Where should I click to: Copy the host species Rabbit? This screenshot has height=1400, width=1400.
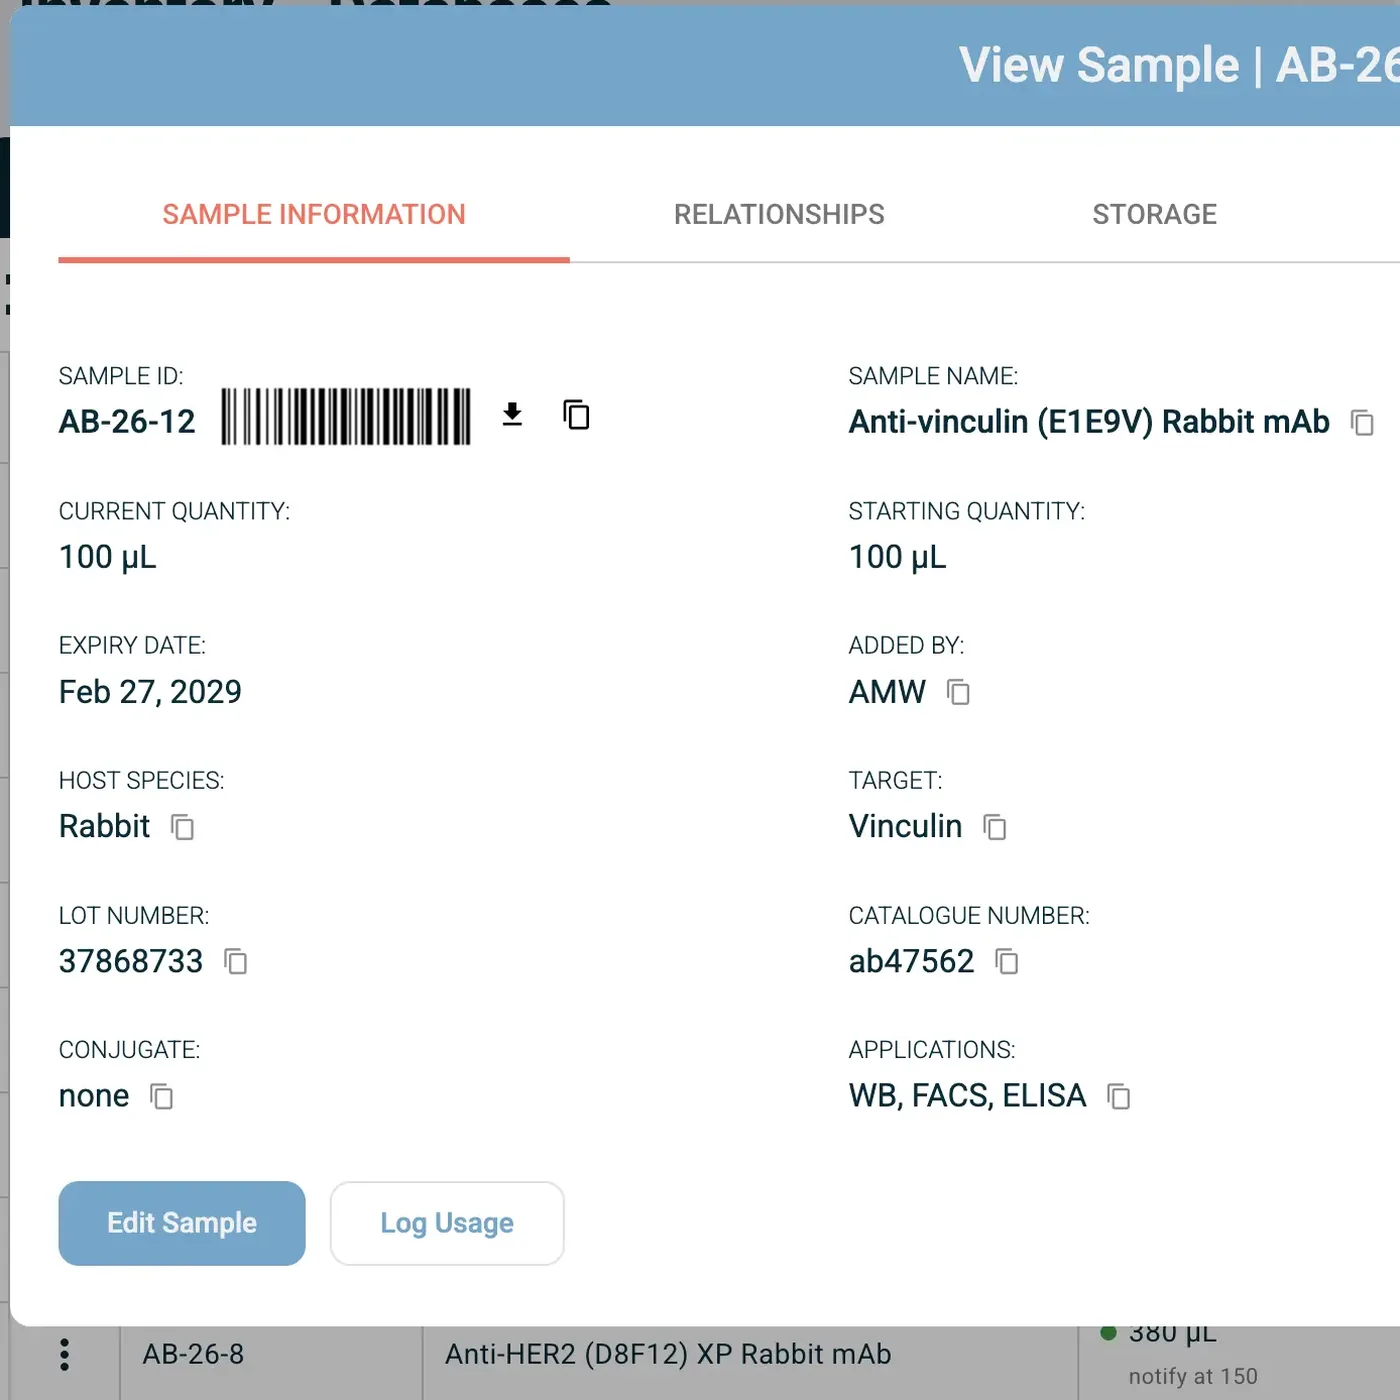(182, 827)
